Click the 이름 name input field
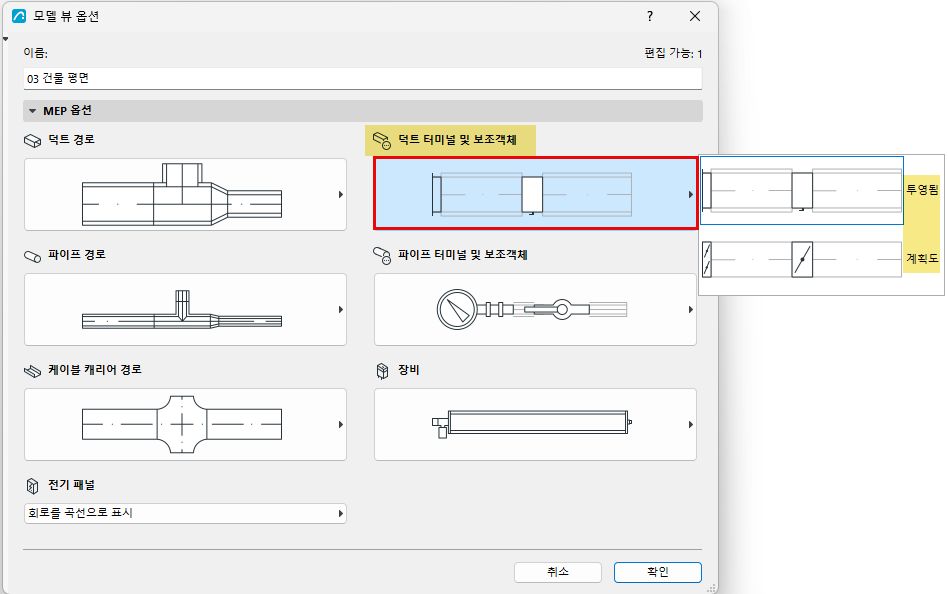This screenshot has height=594, width=948. [x=363, y=79]
